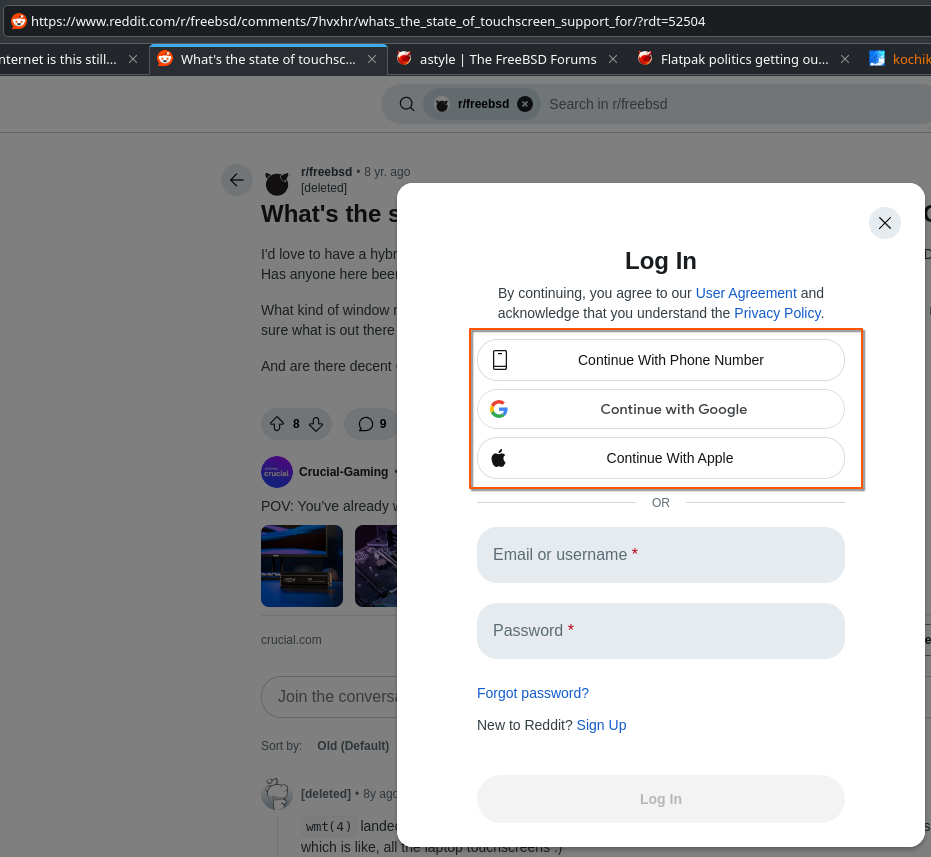Click into the Password field
The width and height of the screenshot is (931, 857).
point(660,631)
